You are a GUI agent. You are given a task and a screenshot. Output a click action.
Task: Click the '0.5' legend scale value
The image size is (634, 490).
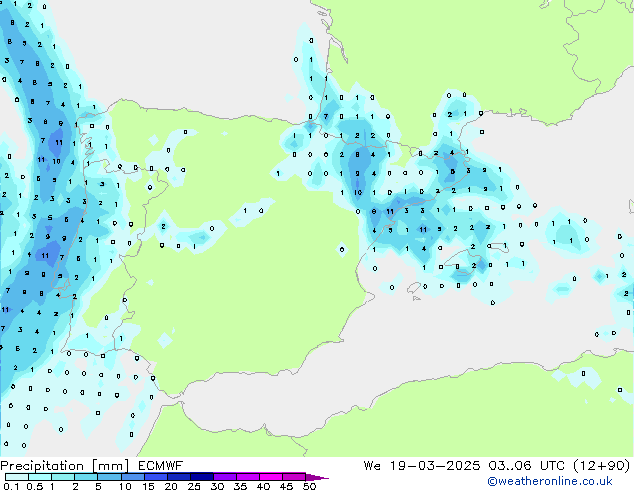pos(35,486)
